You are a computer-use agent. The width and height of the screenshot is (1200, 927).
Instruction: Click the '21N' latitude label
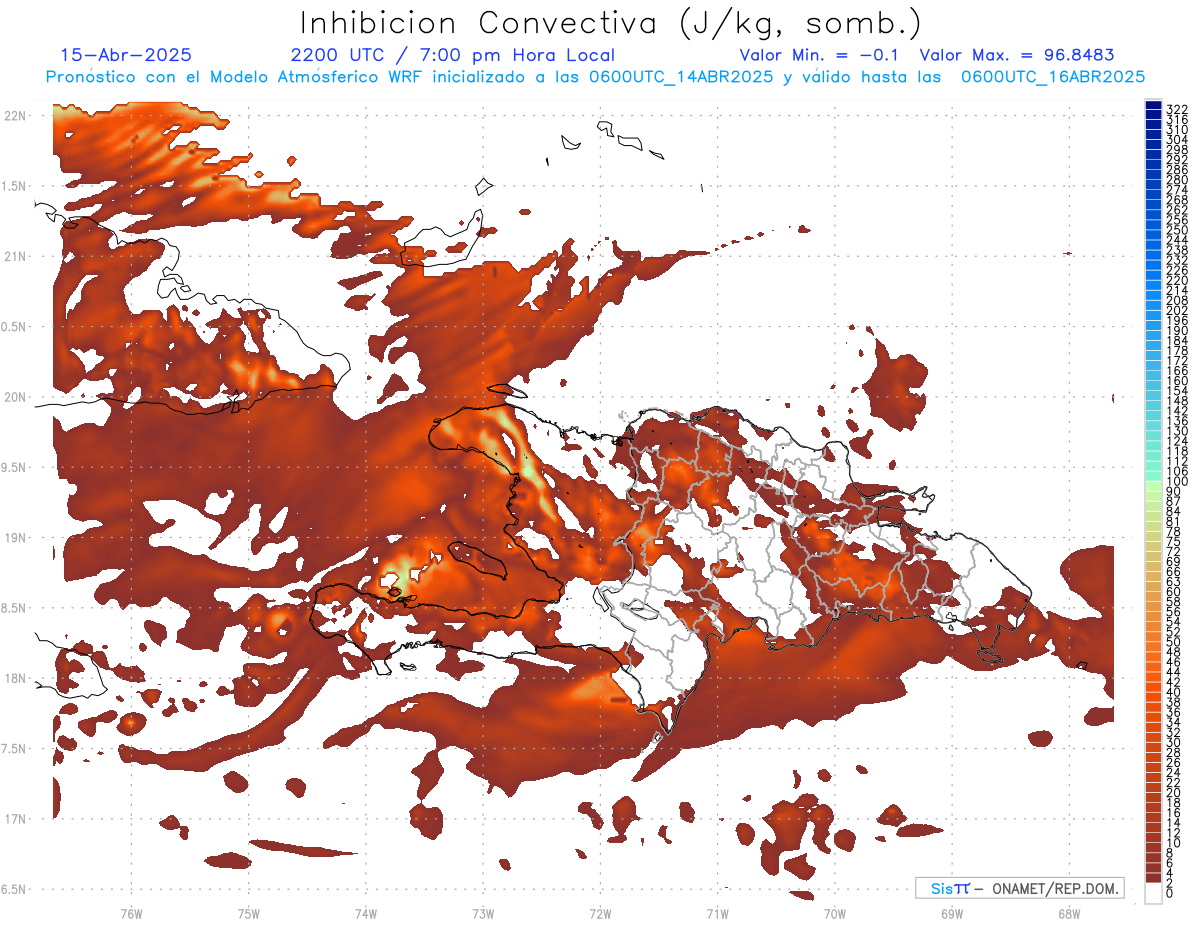15,256
